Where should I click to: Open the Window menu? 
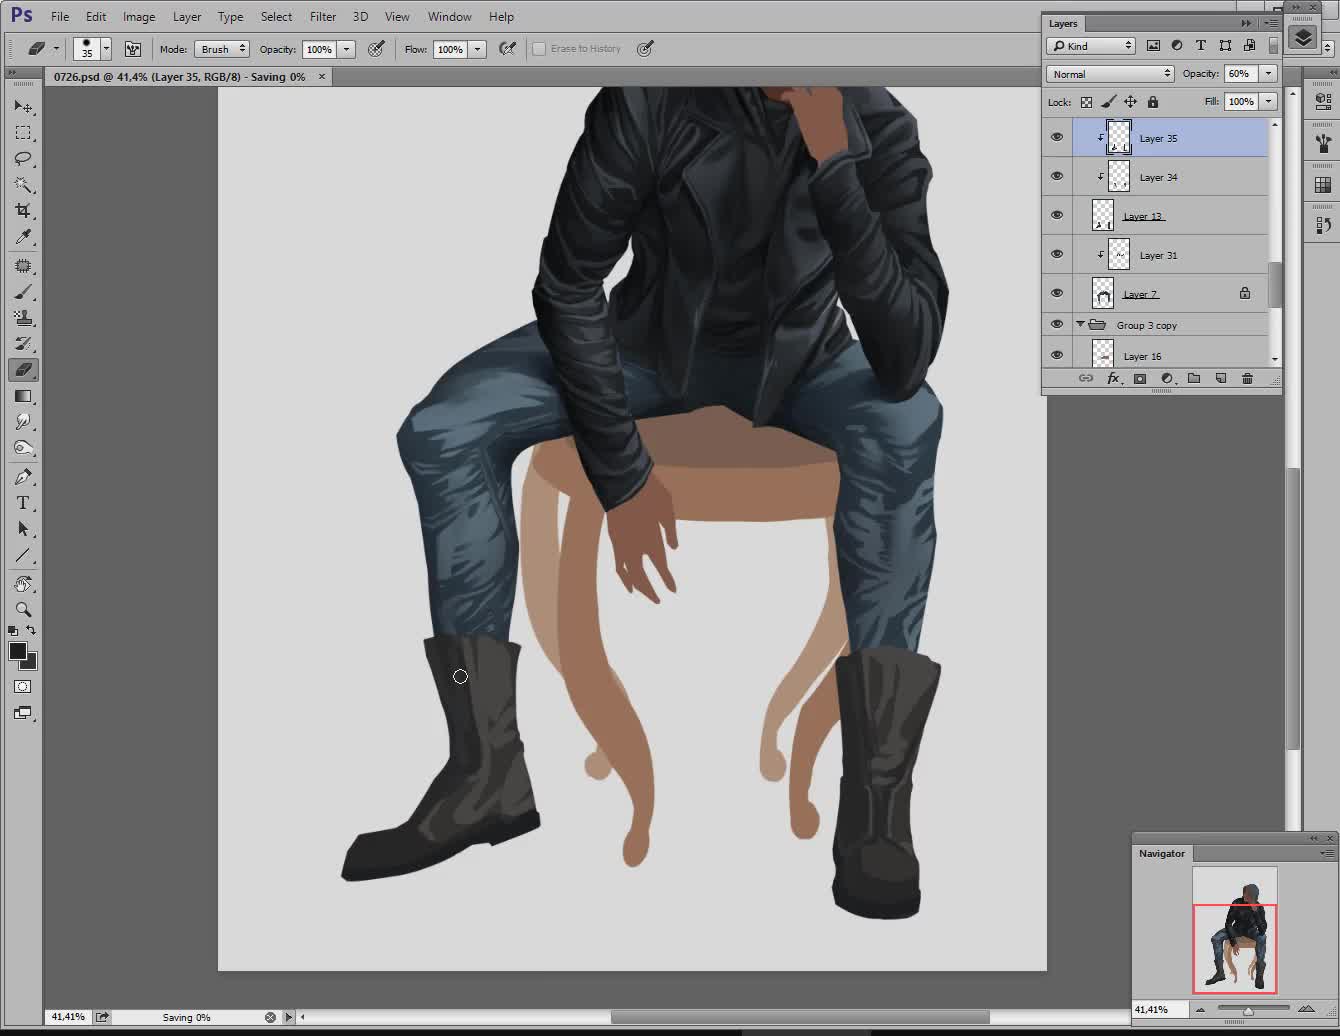450,17
